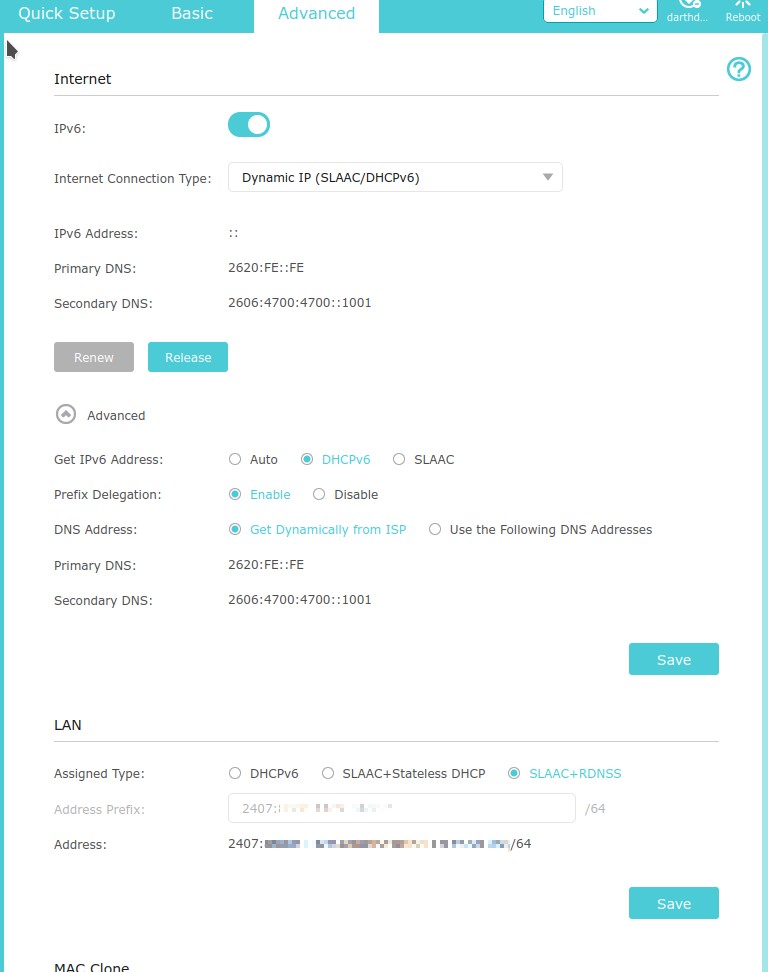Collapse the Advanced section chevron
The image size is (768, 972).
(66, 415)
